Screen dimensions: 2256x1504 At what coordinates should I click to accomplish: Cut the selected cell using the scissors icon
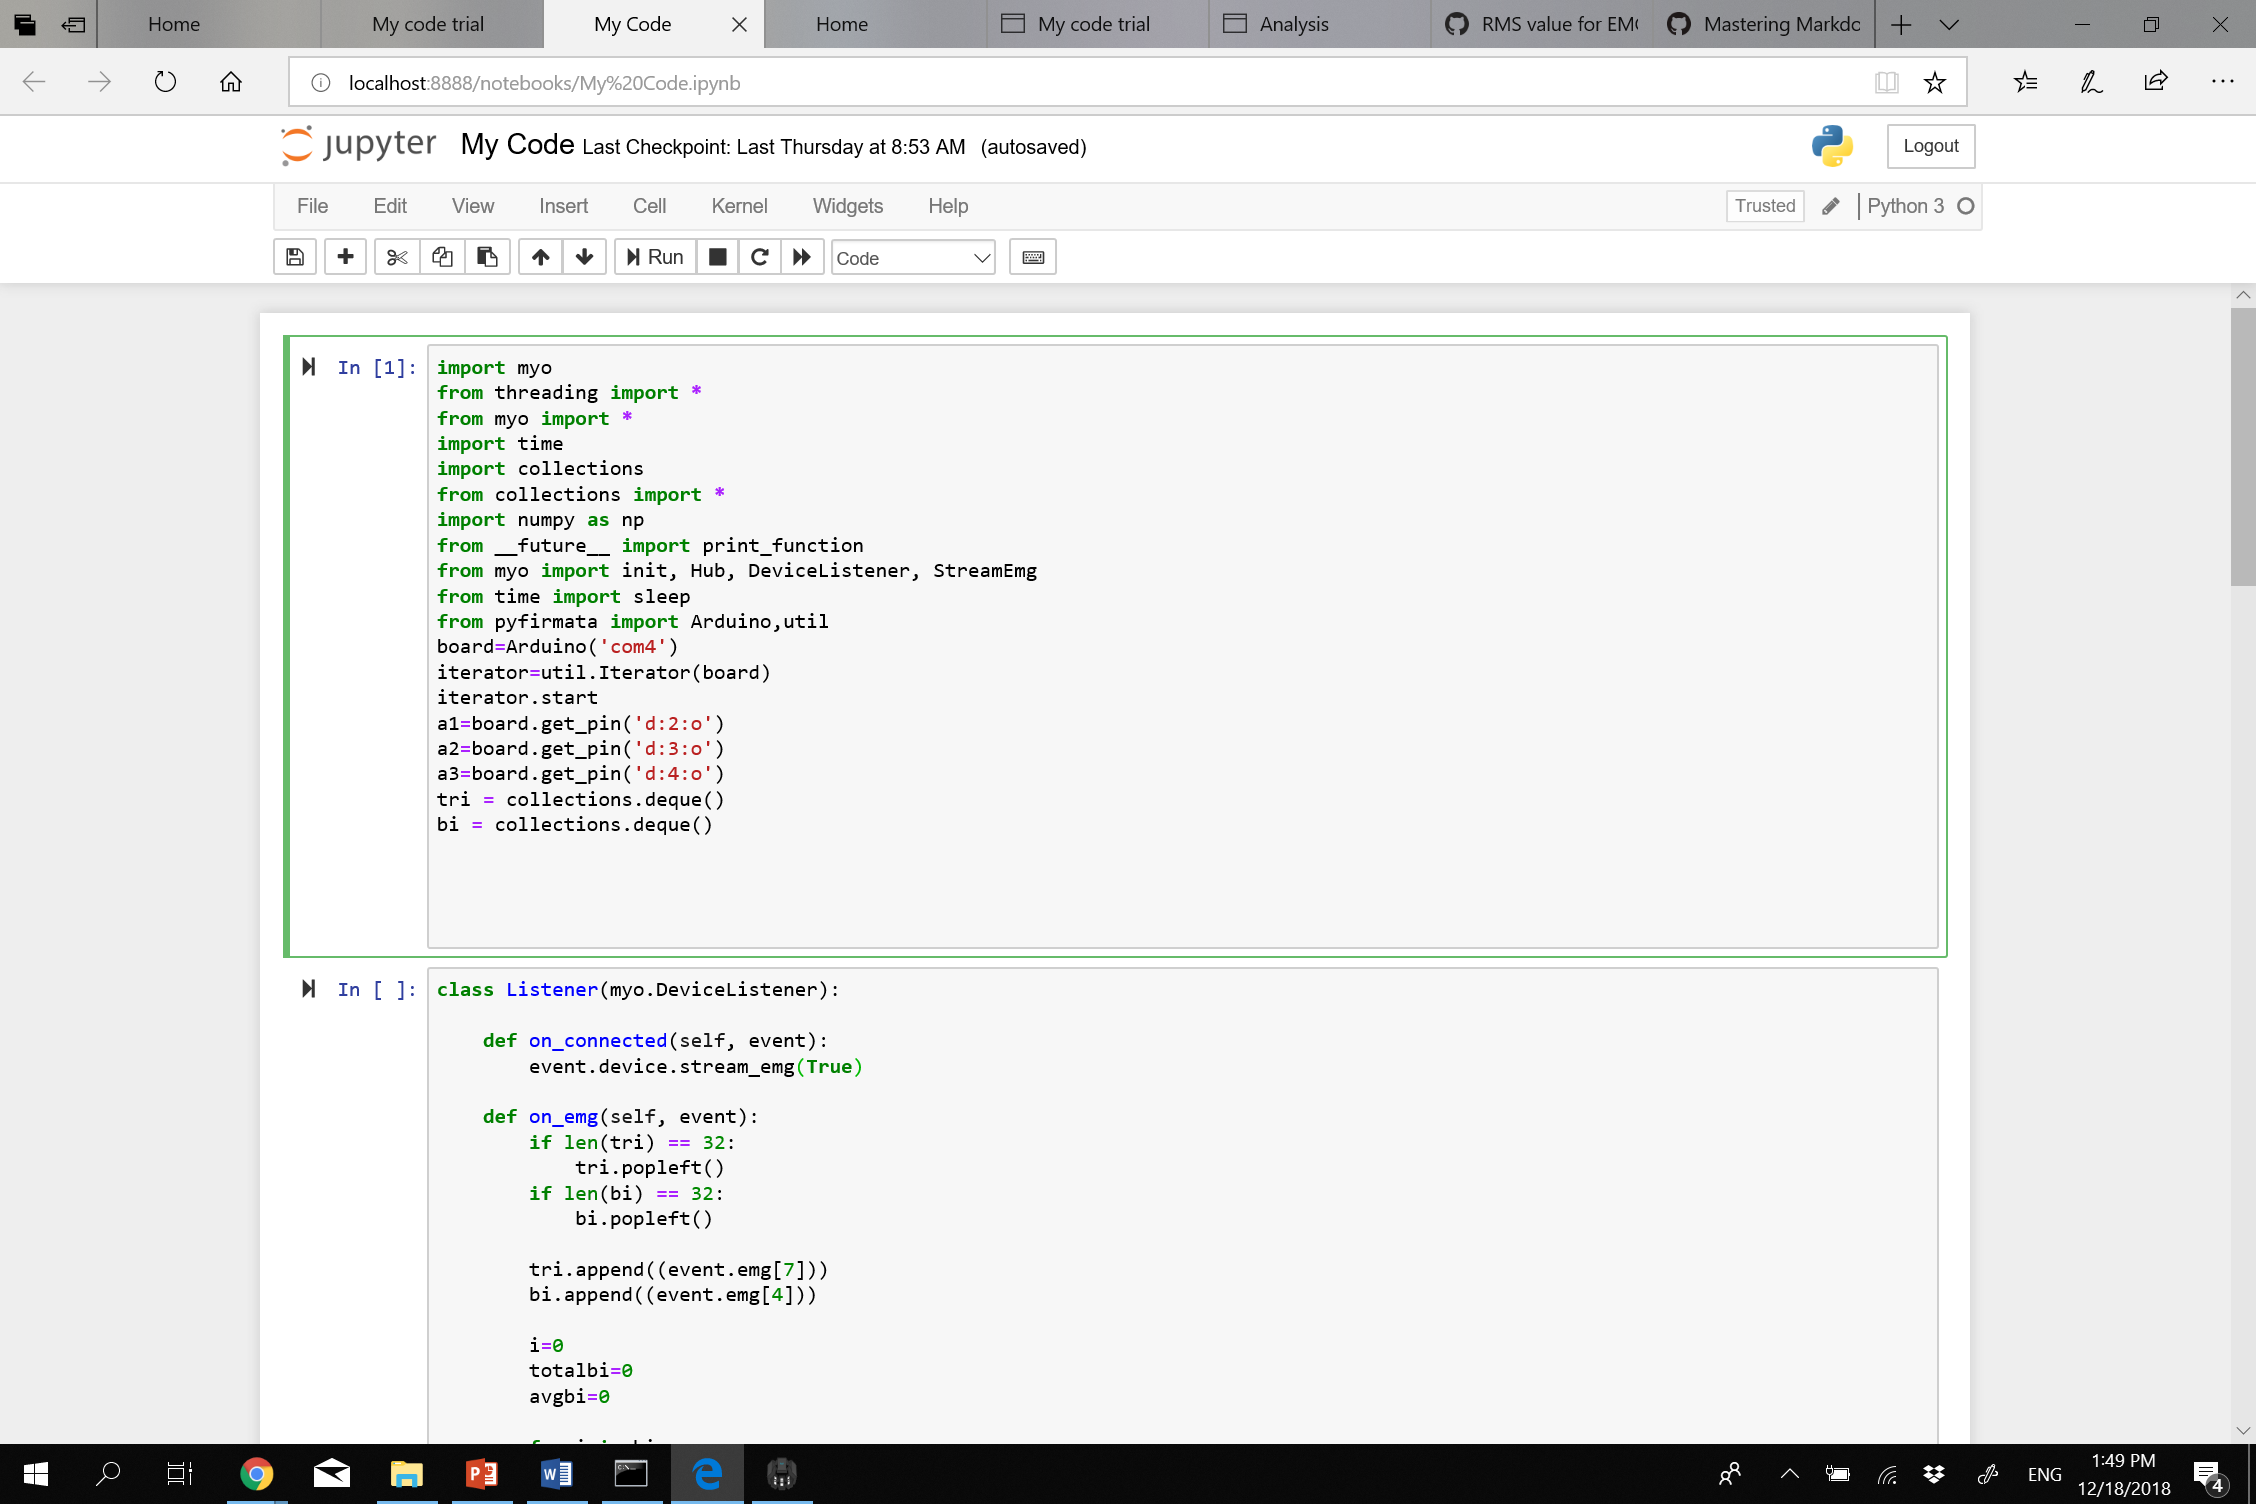tap(396, 257)
